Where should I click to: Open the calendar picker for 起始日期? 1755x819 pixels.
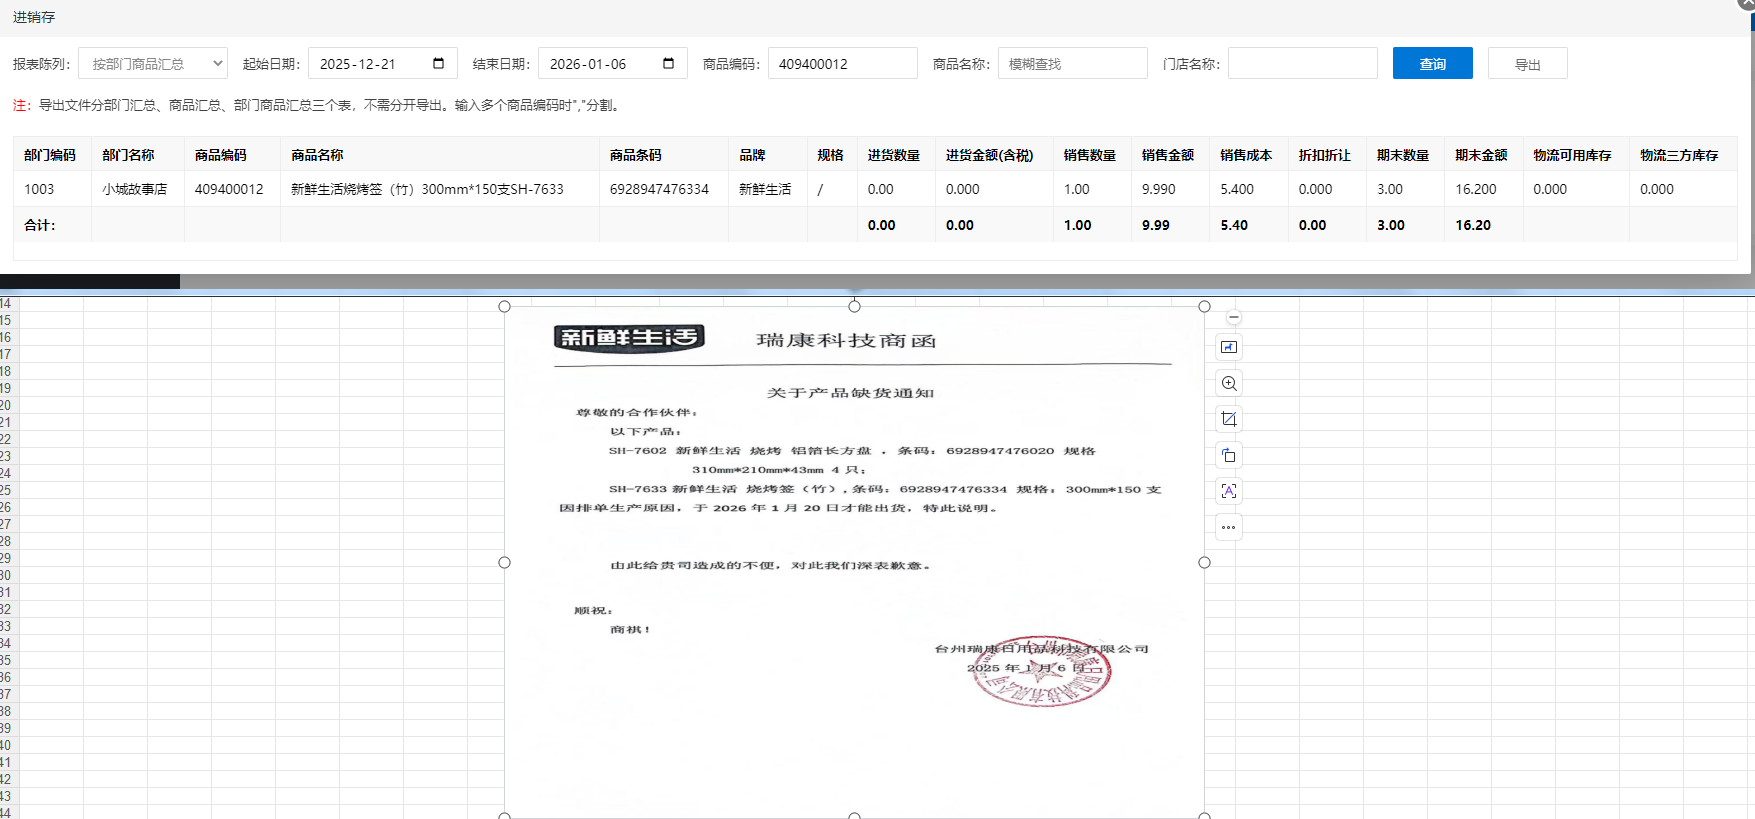tap(438, 63)
